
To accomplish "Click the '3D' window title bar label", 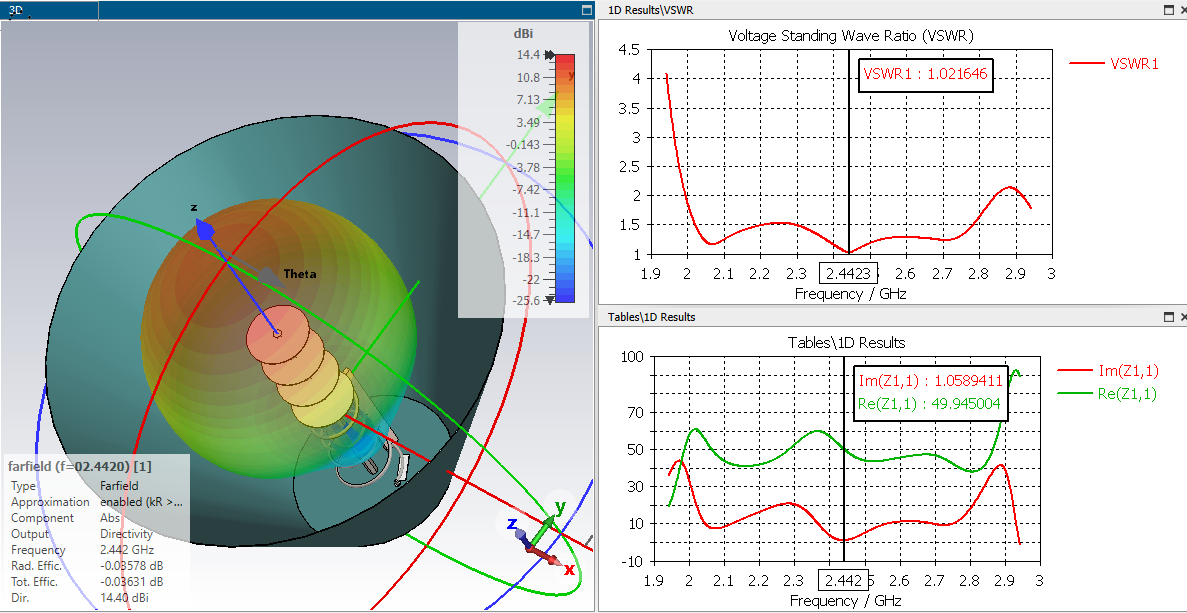I will coord(15,11).
